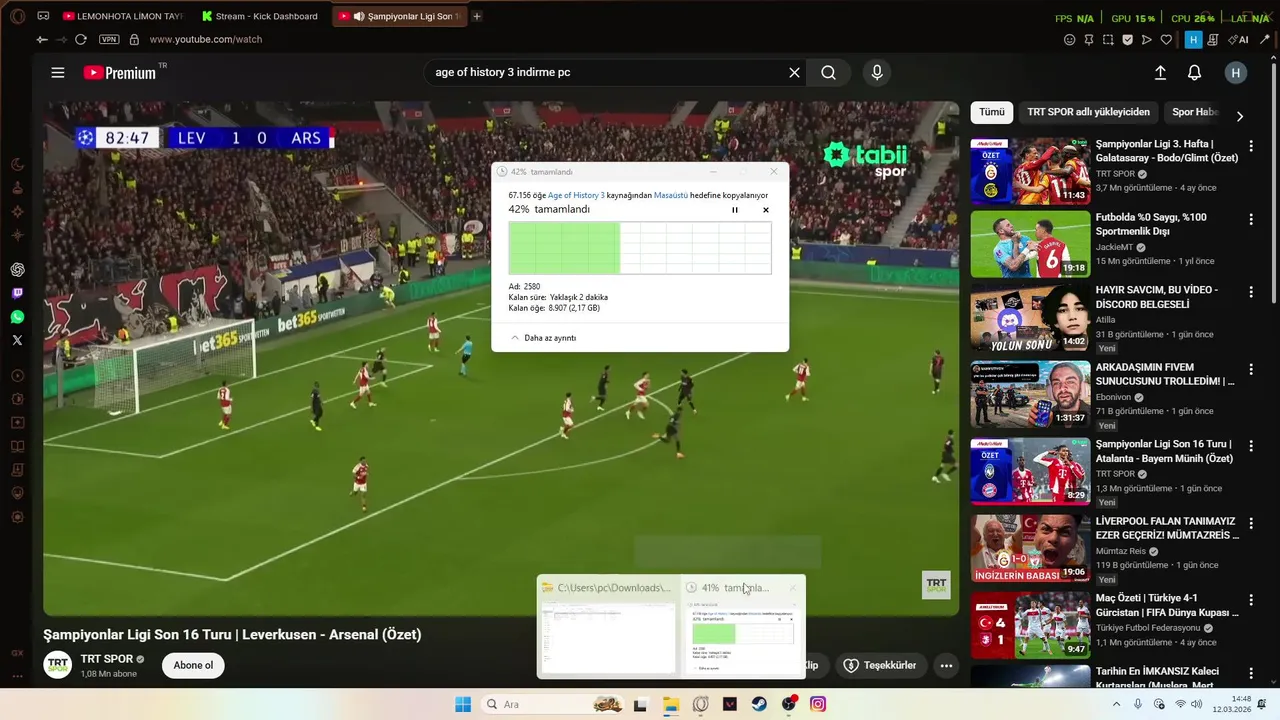The image size is (1280, 720).
Task: Open the YouTube guide hamburger menu
Action: (x=58, y=72)
